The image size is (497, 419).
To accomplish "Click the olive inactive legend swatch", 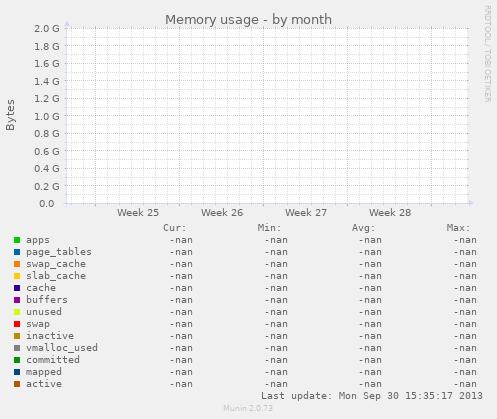I will (17, 336).
